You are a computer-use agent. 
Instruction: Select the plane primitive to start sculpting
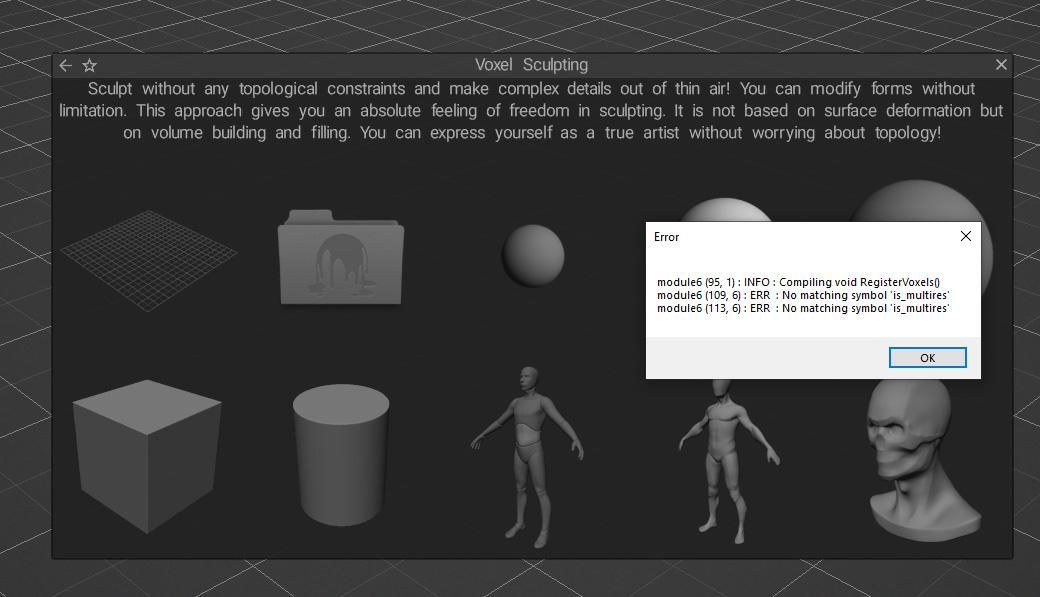150,255
